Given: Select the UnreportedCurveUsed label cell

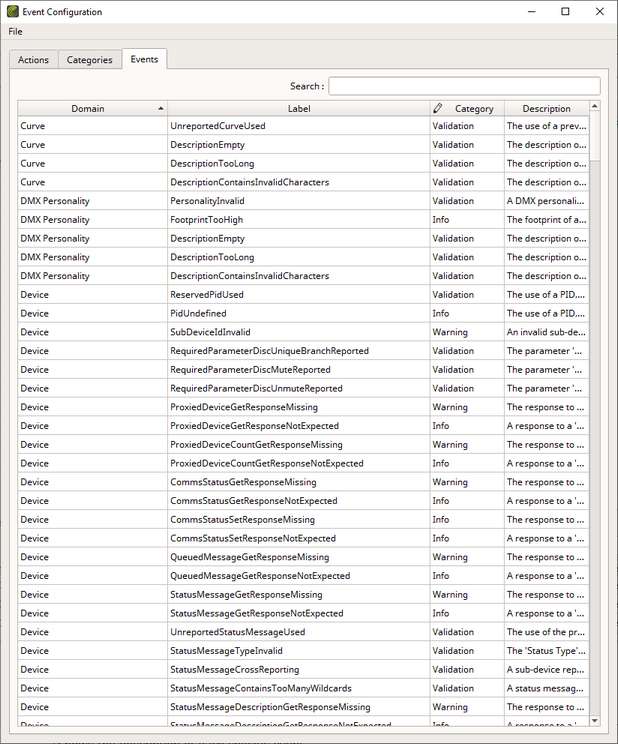Looking at the screenshot, I should tap(299, 126).
